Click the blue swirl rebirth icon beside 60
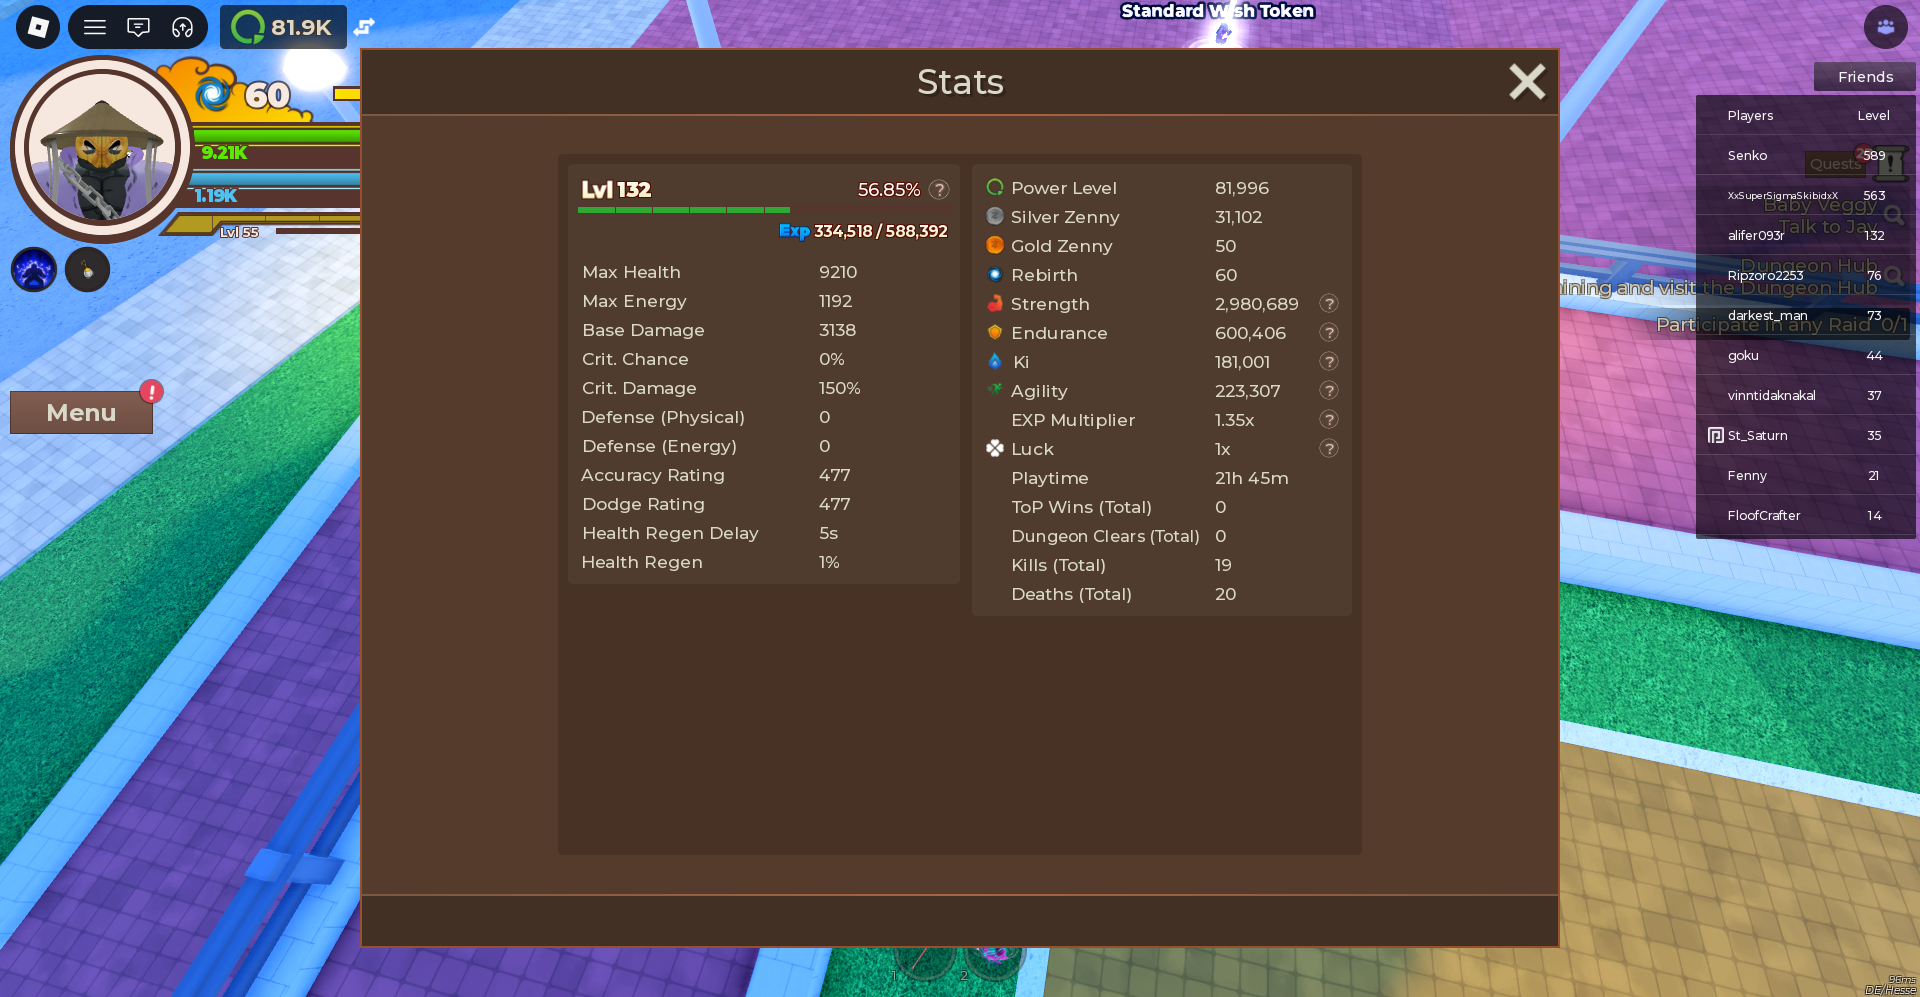The height and width of the screenshot is (997, 1920). 212,95
